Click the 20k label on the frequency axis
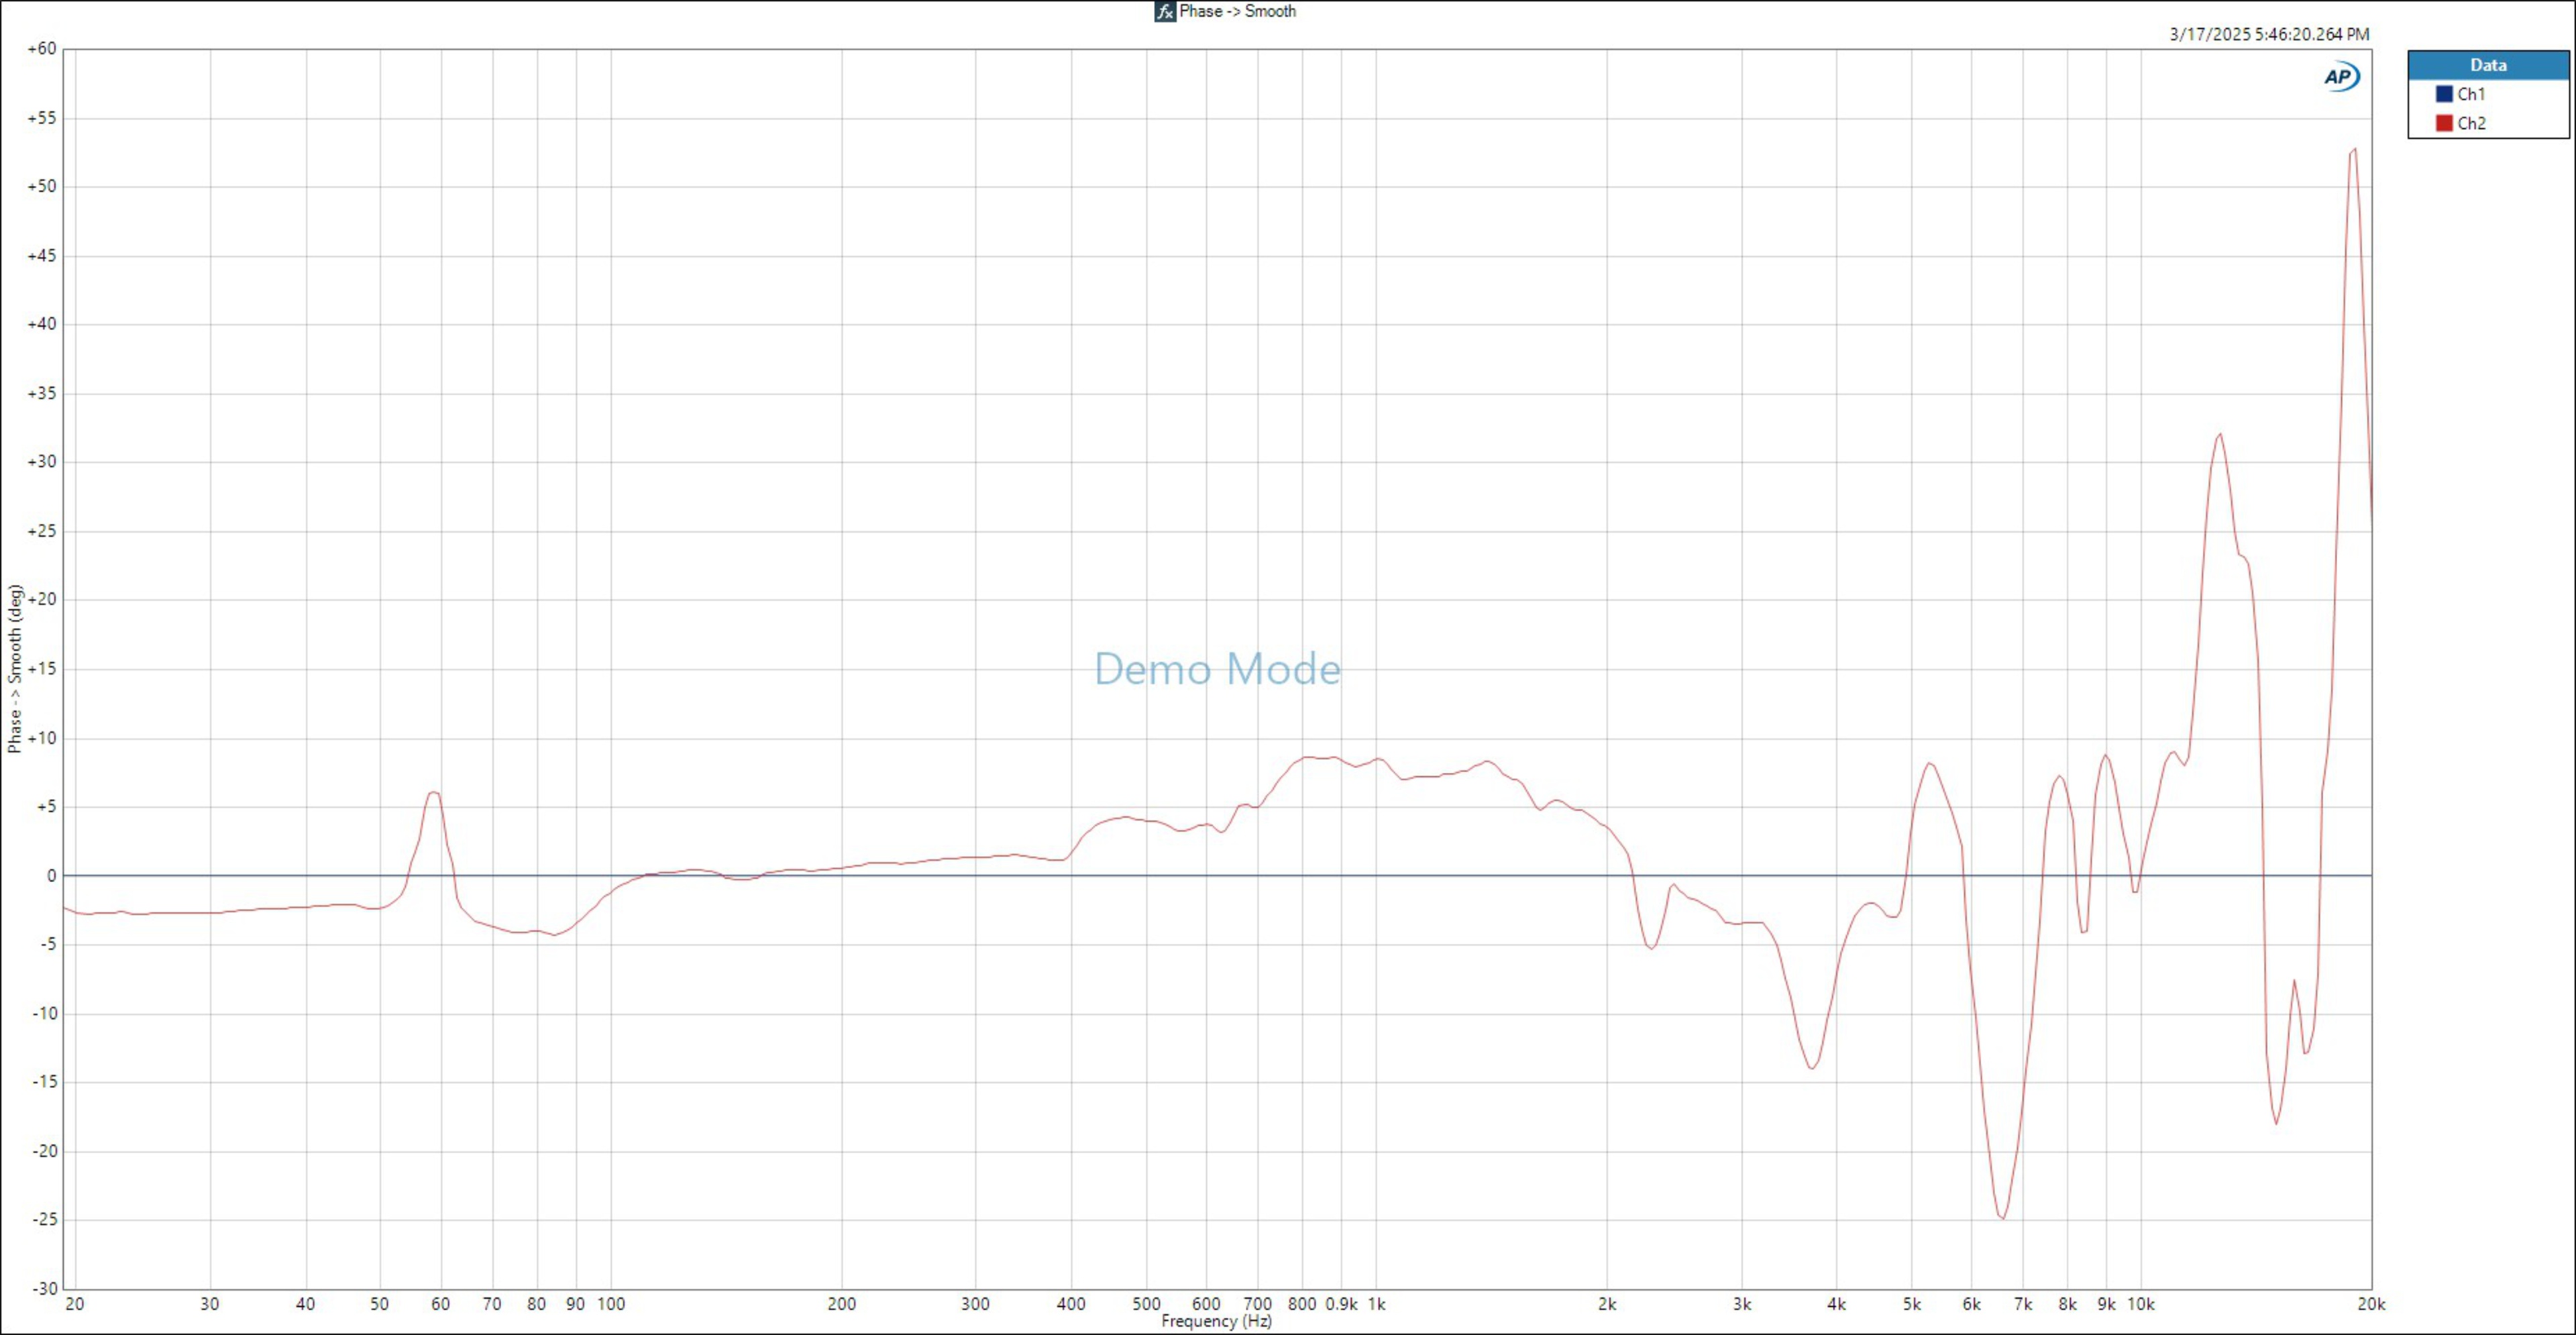This screenshot has width=2576, height=1335. 2371,1304
